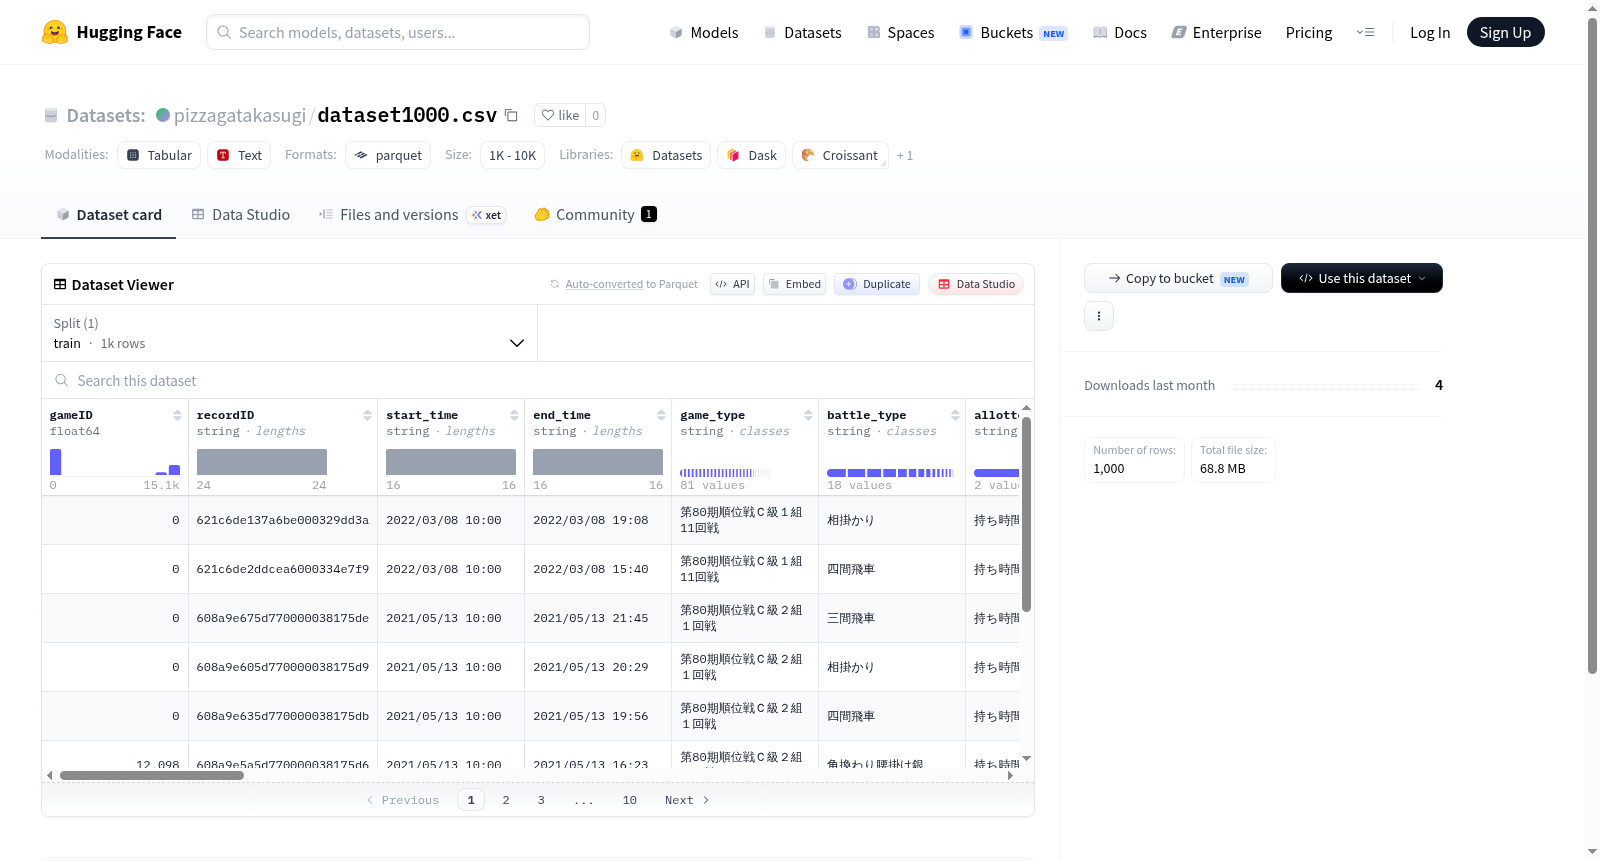Open the Use this dataset dropdown
The height and width of the screenshot is (861, 1600).
(1361, 278)
